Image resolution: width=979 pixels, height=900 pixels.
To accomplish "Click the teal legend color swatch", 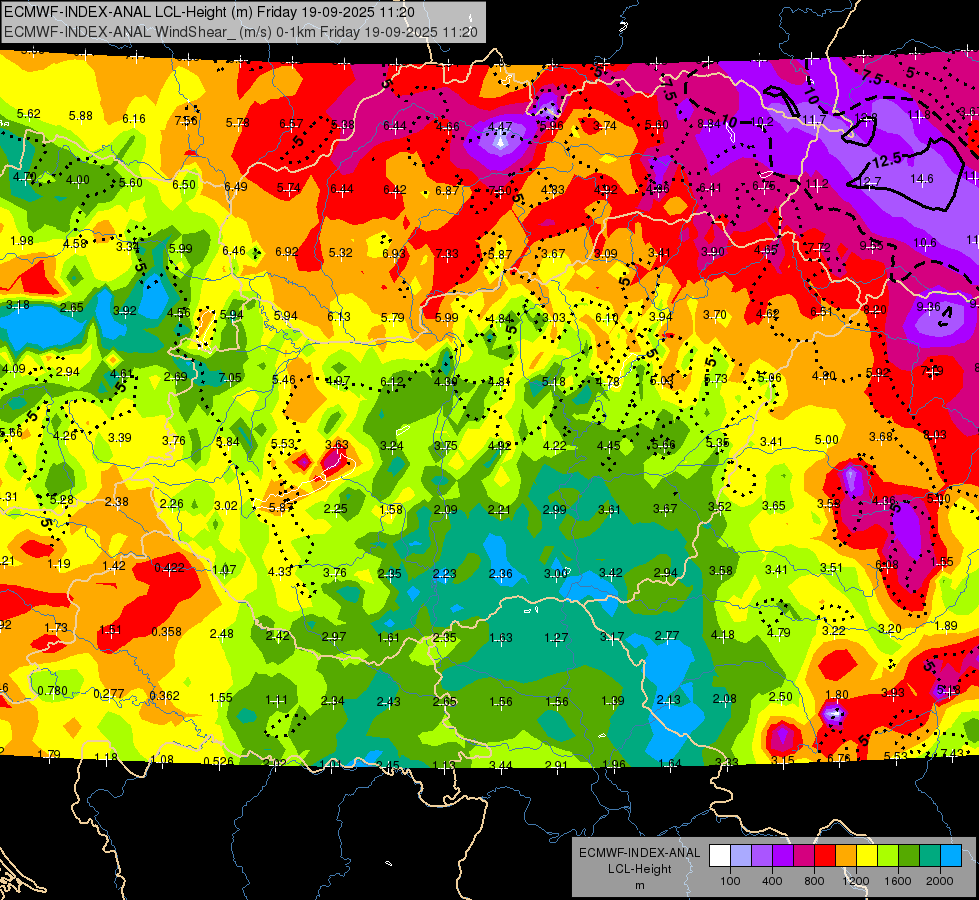I will [930, 855].
